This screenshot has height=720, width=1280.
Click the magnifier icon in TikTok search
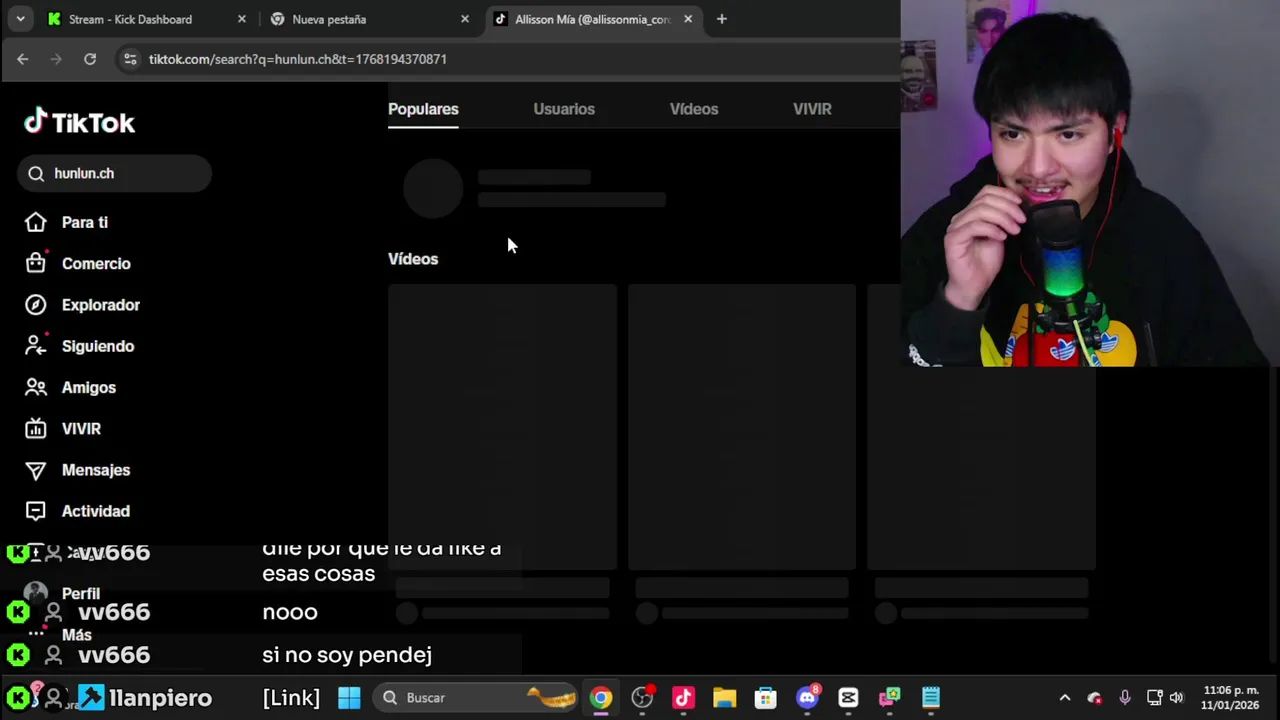36,173
